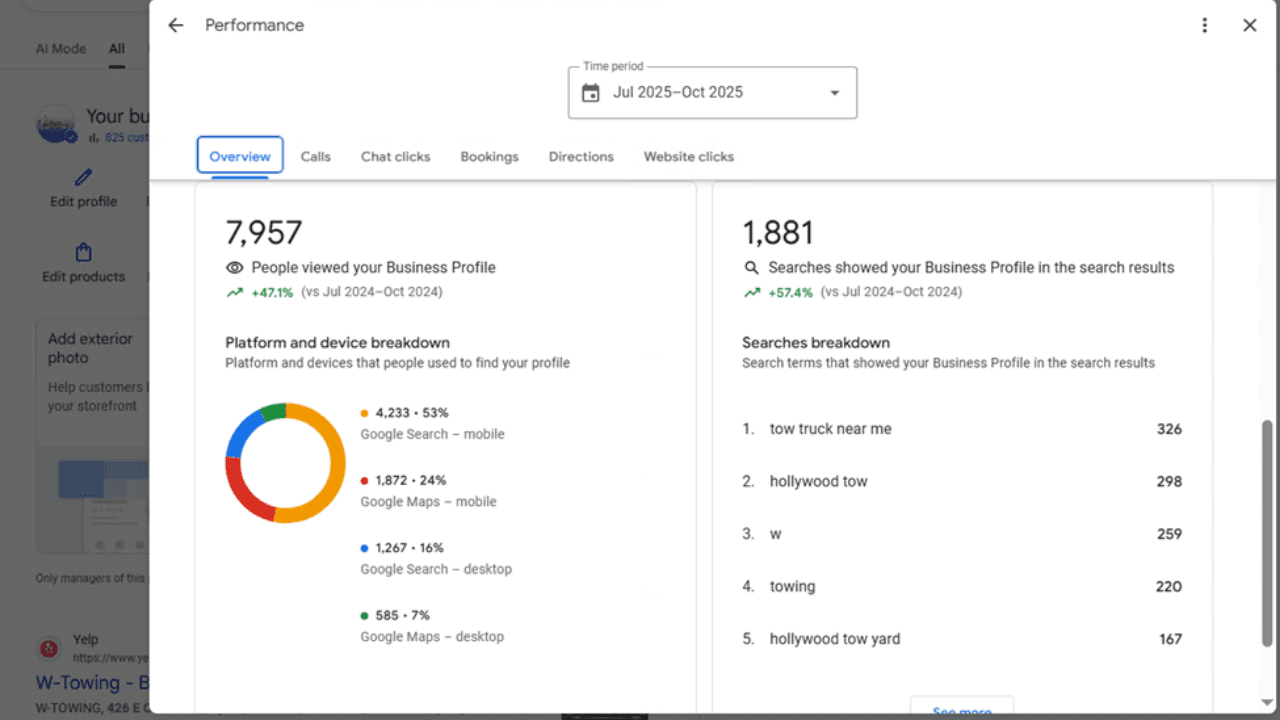1280x720 pixels.
Task: Click the magnifier icon beside searches count
Action: (750, 267)
